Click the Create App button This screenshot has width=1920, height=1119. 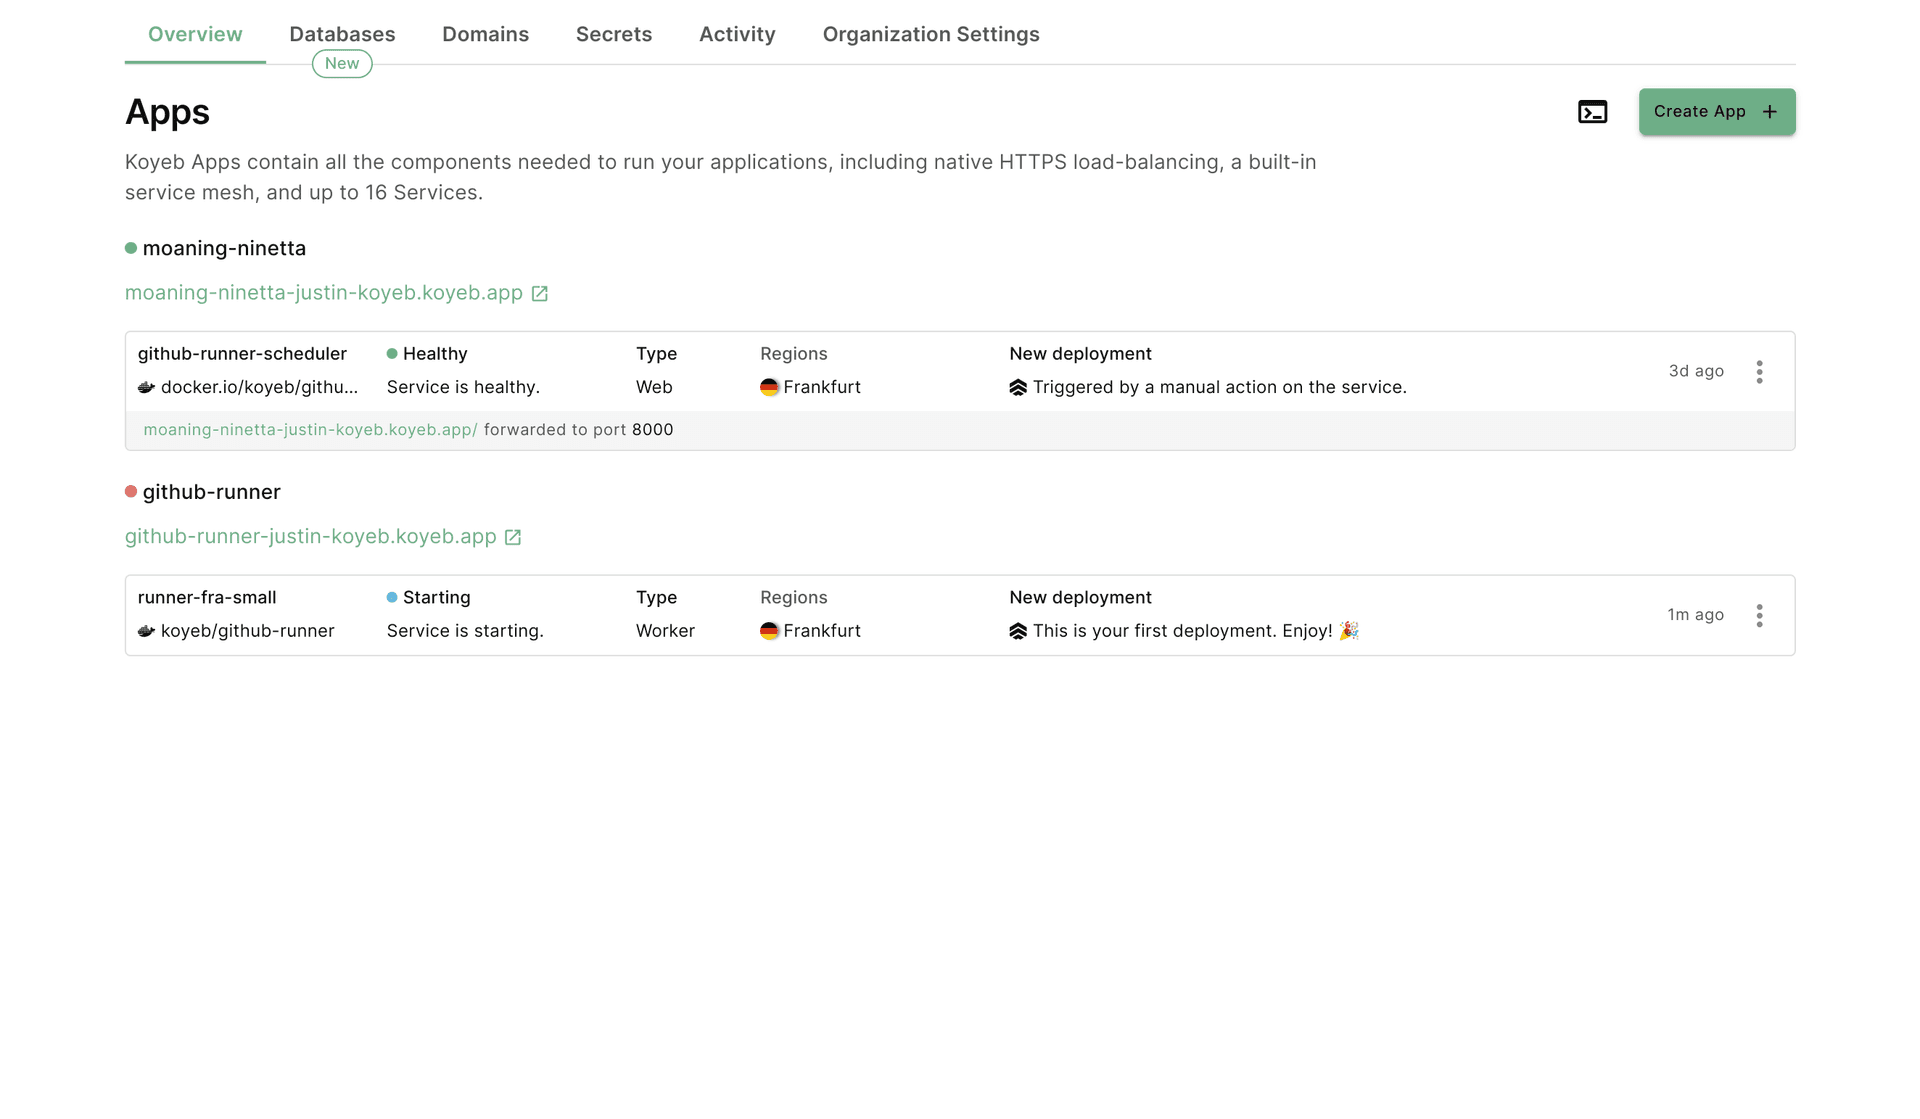point(1716,111)
